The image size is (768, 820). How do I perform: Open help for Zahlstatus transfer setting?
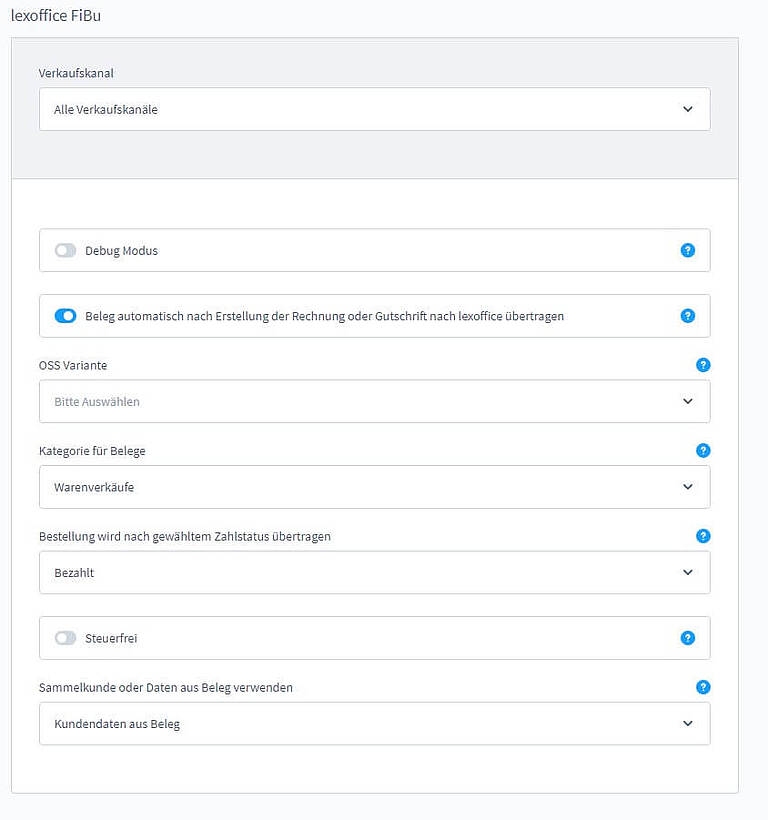(703, 536)
